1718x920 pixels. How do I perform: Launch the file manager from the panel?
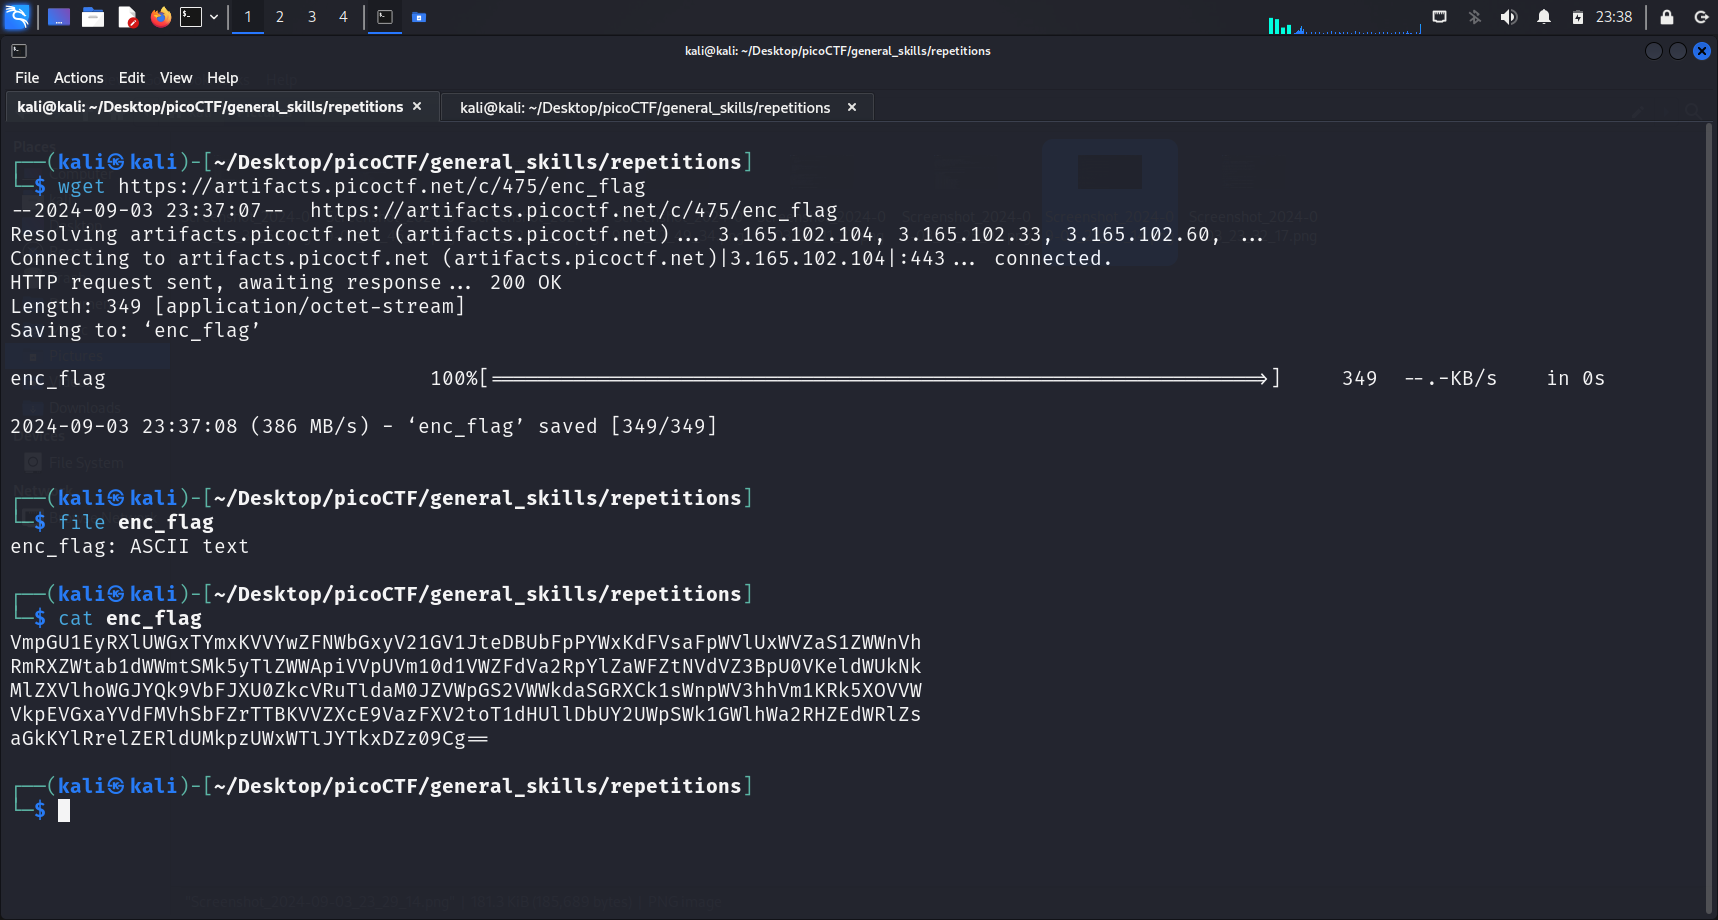[93, 17]
